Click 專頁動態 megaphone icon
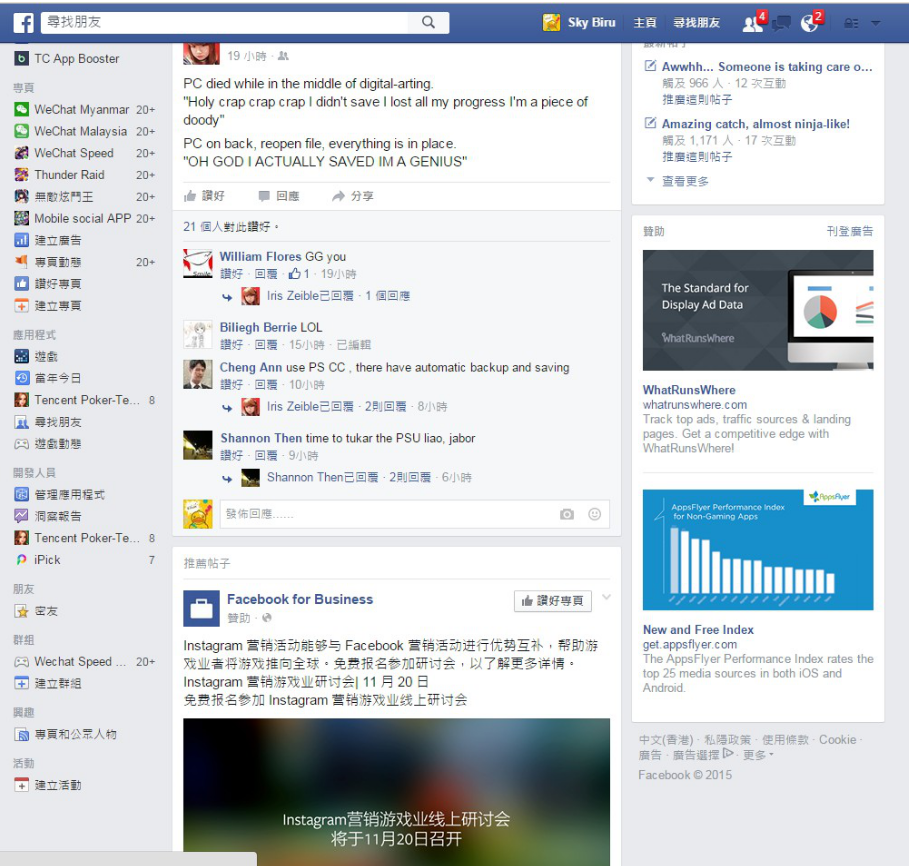 21,262
